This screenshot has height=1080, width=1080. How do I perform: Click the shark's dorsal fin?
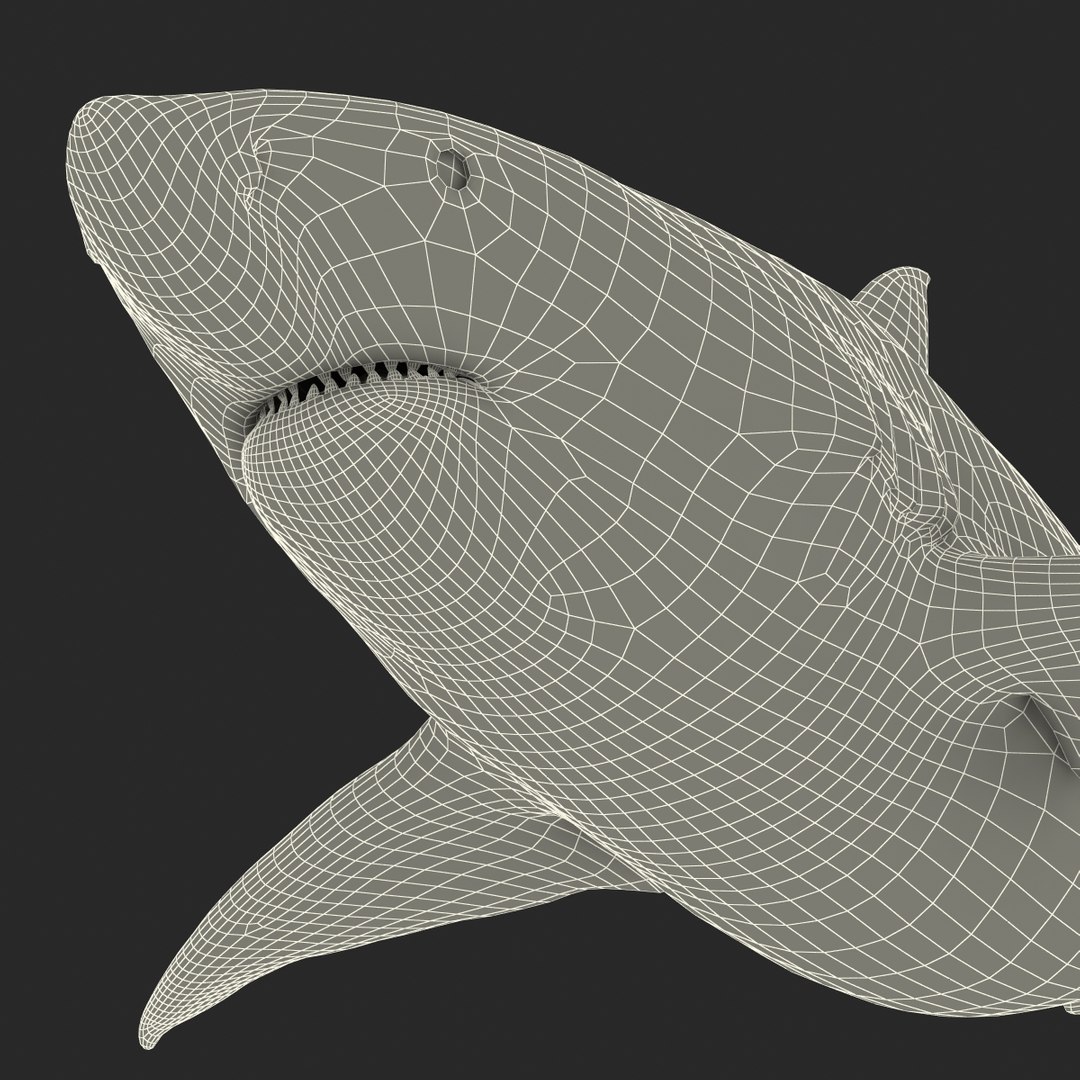(x=895, y=313)
